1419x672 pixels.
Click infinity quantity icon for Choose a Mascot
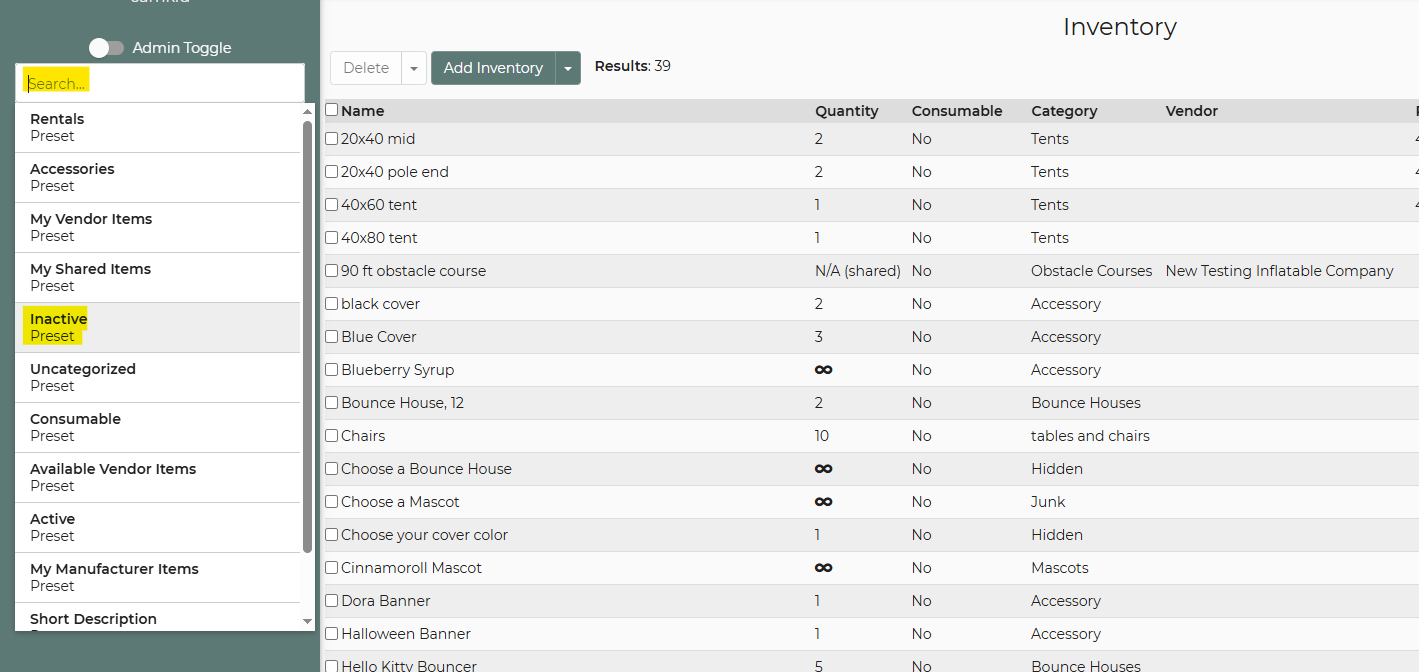(x=824, y=502)
